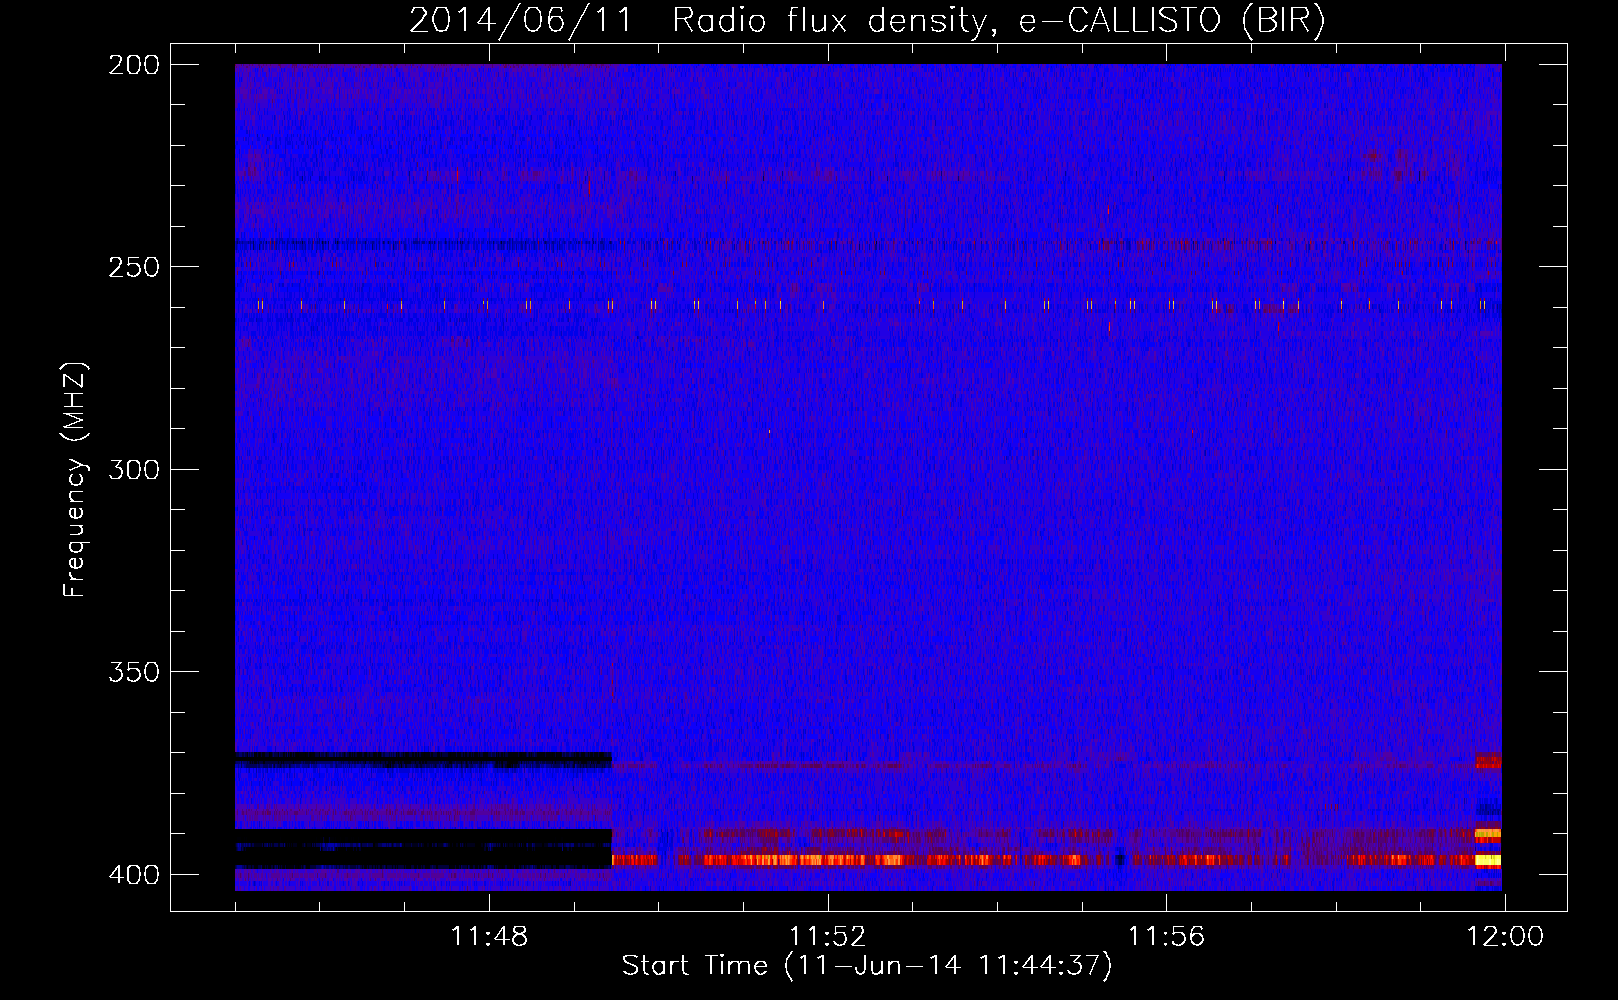The image size is (1618, 1000).
Task: Click the 11:56 time axis label
Action: (1166, 937)
